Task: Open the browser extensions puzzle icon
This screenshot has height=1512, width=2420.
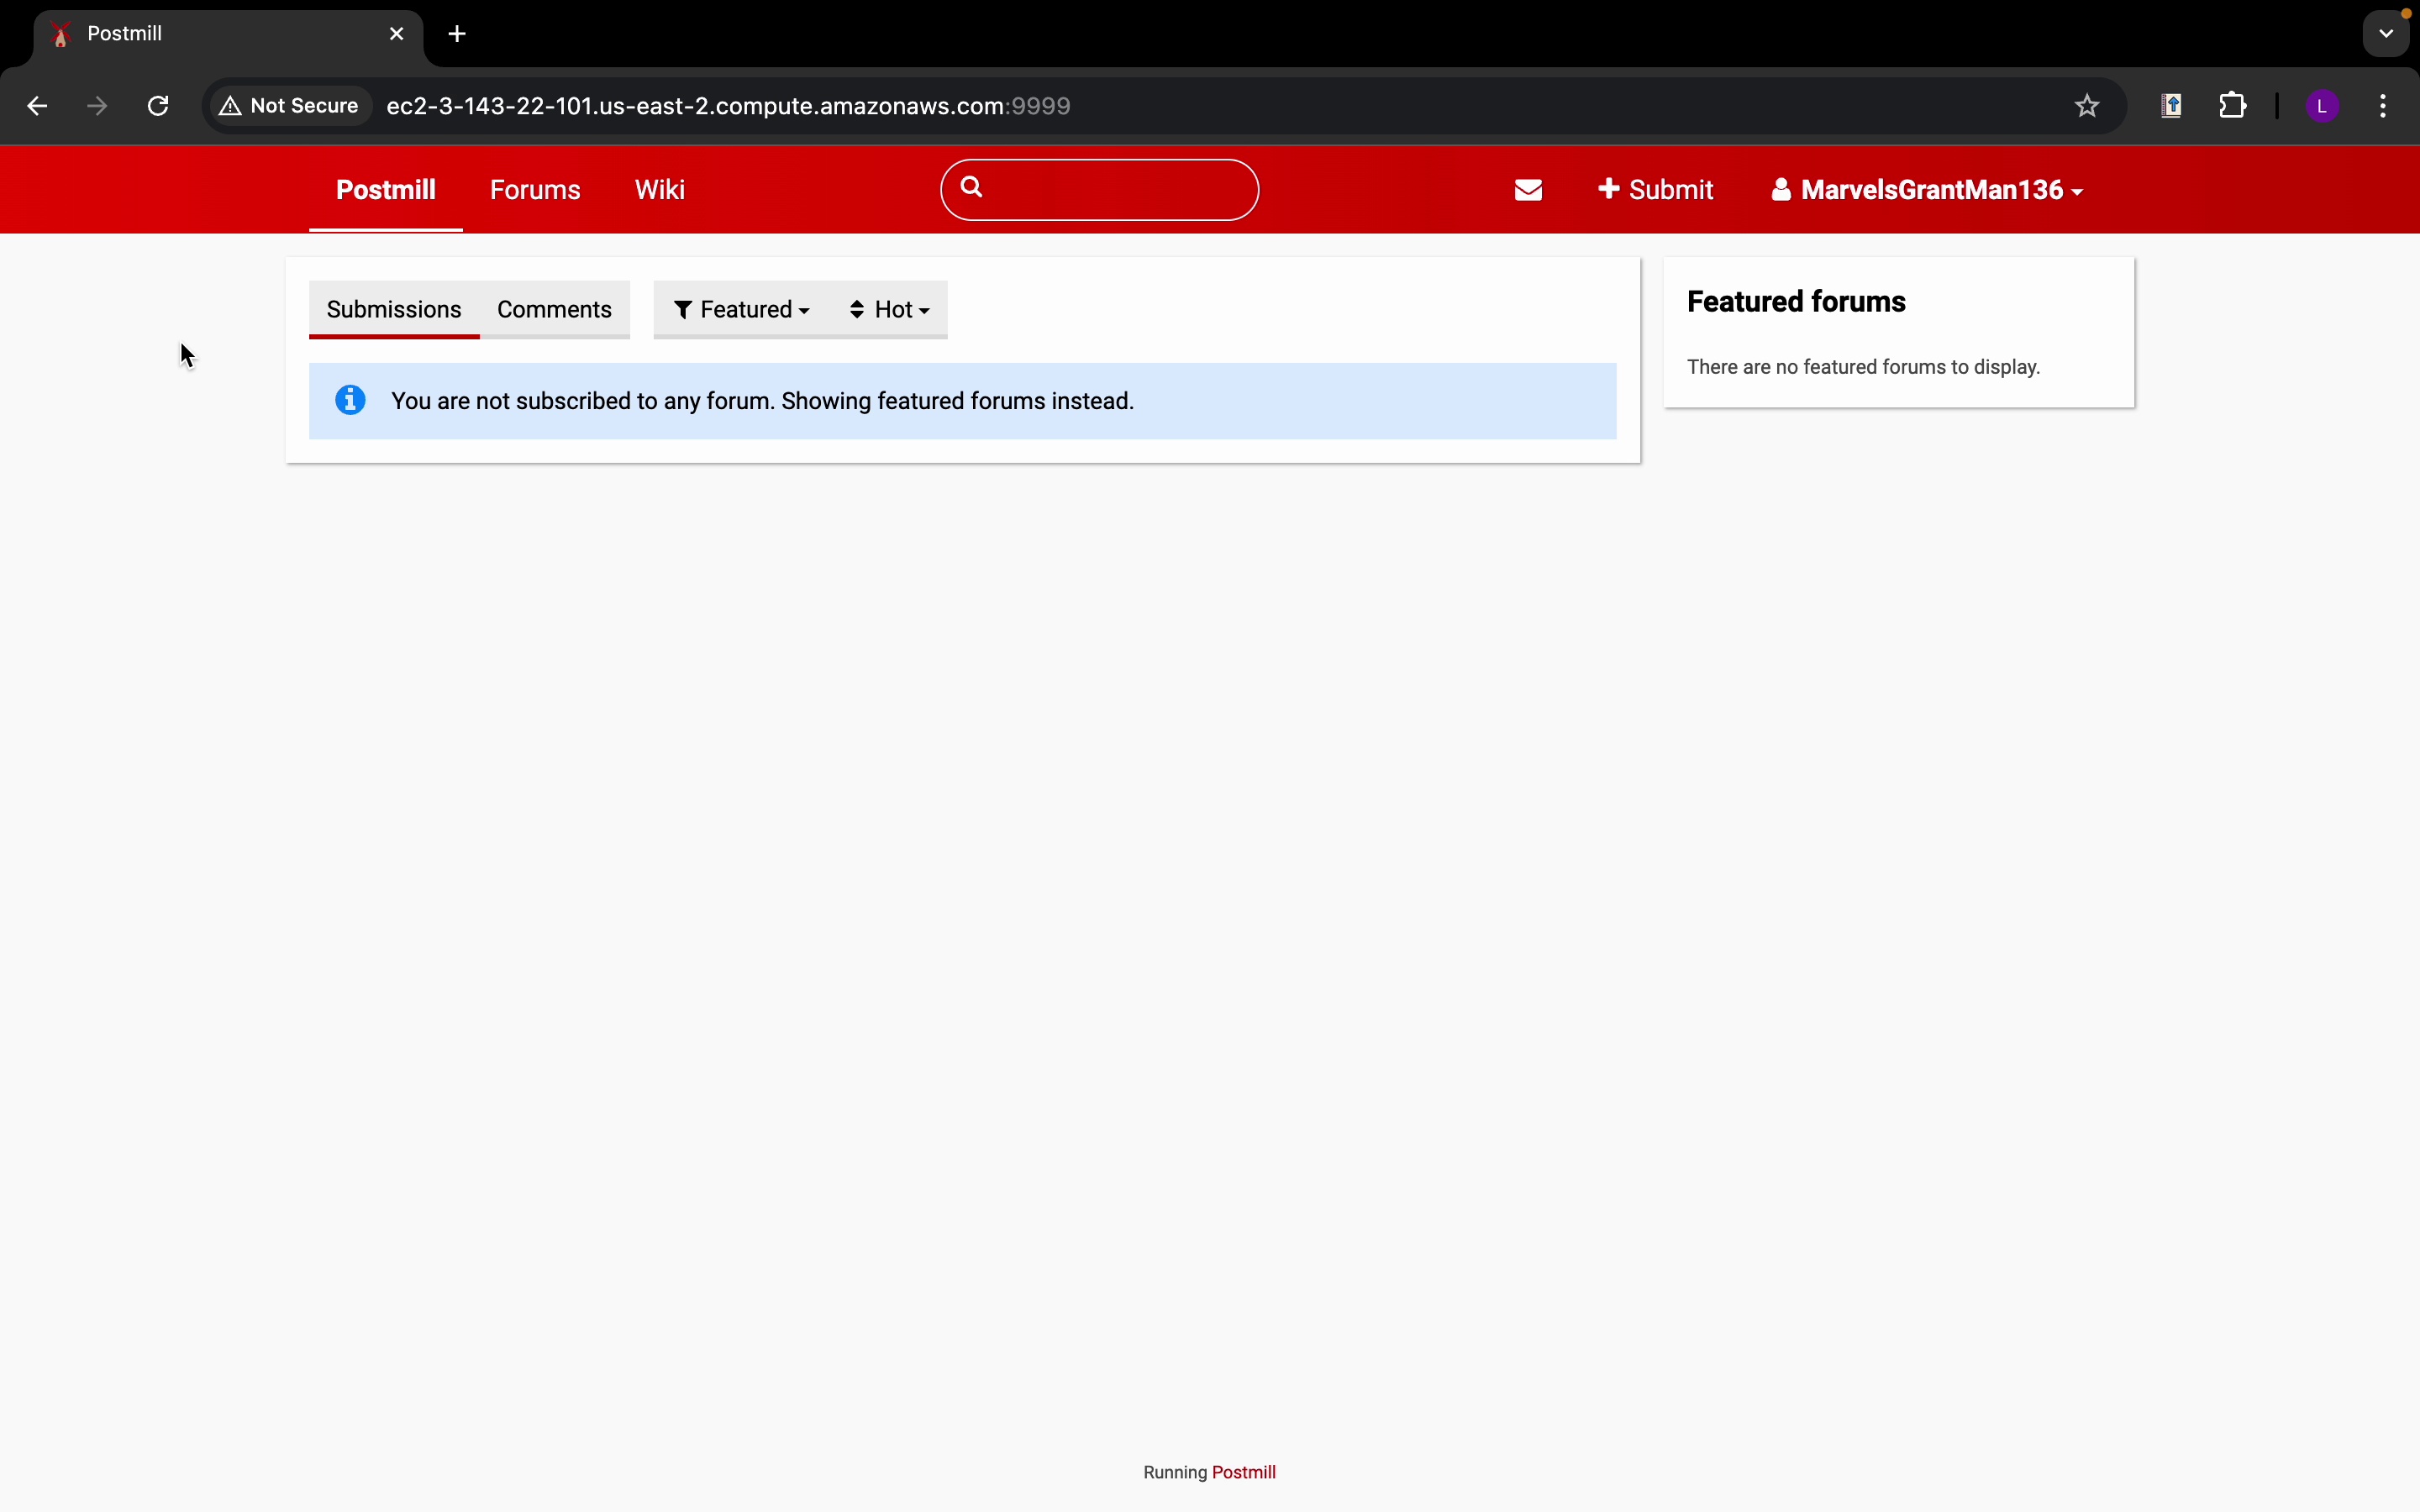Action: click(2233, 106)
